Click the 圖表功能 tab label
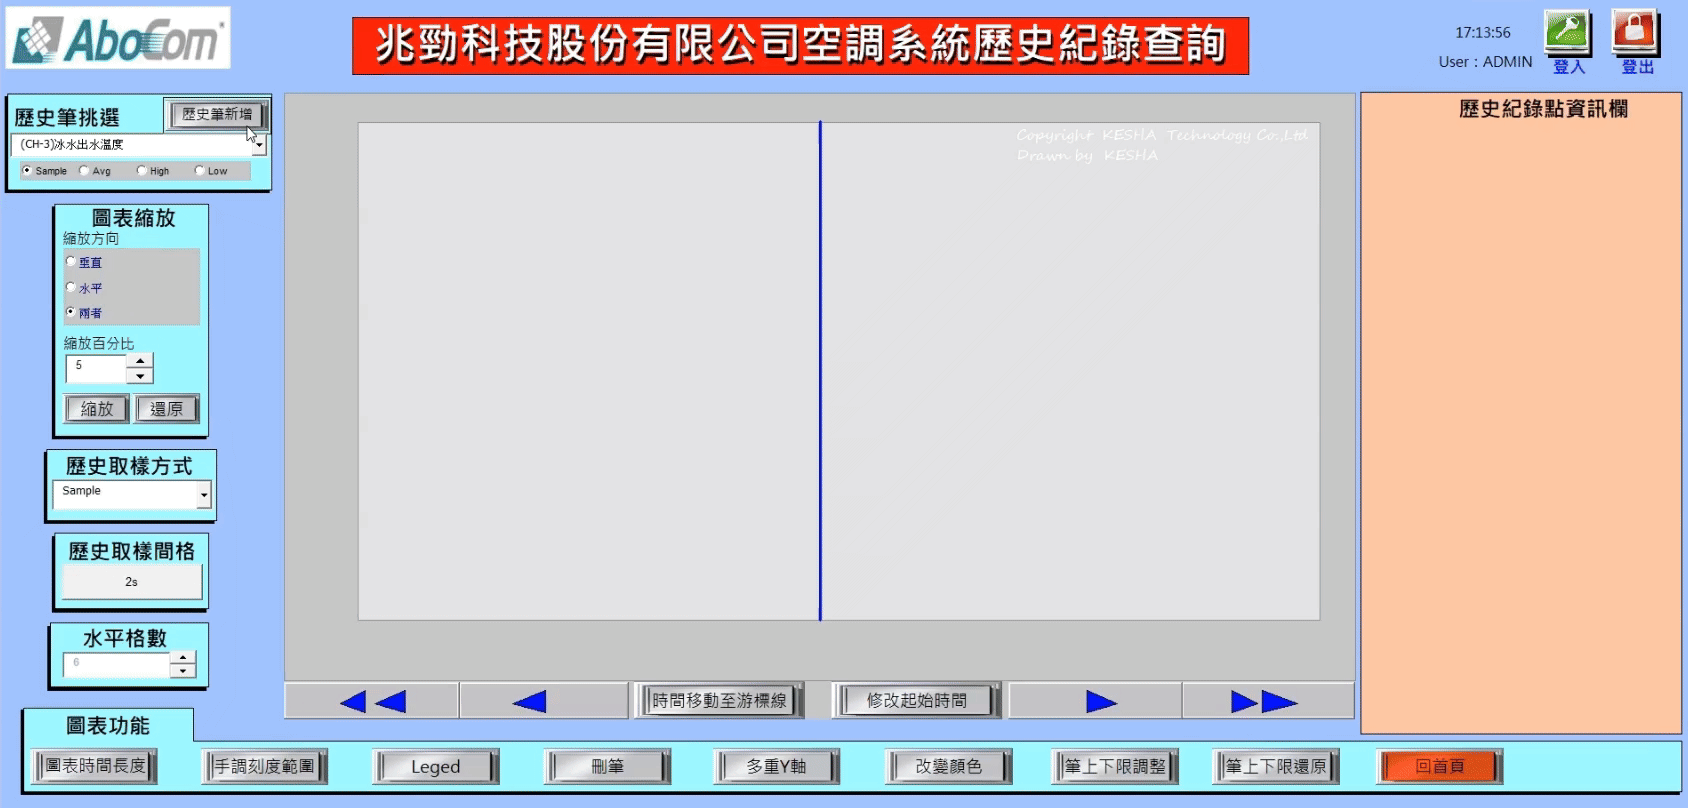This screenshot has height=808, width=1688. 107,725
